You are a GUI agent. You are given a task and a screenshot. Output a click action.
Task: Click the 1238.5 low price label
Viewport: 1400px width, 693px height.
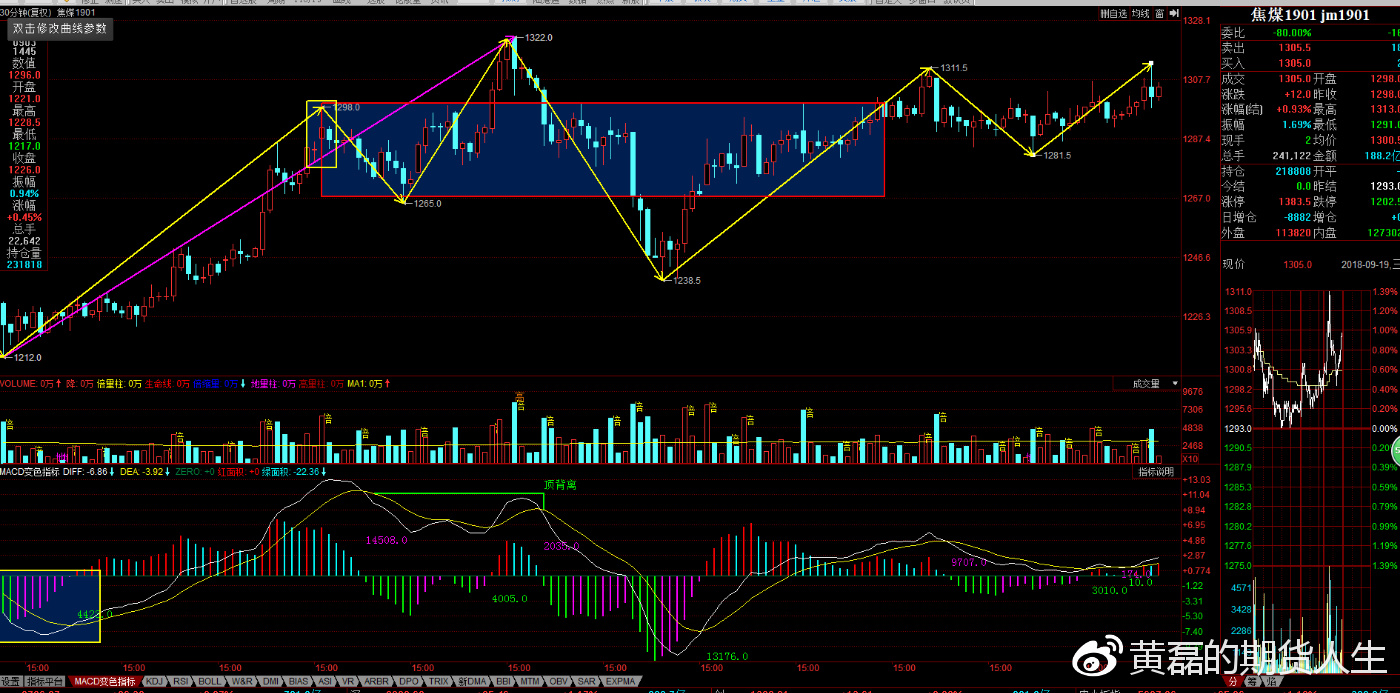tap(687, 281)
